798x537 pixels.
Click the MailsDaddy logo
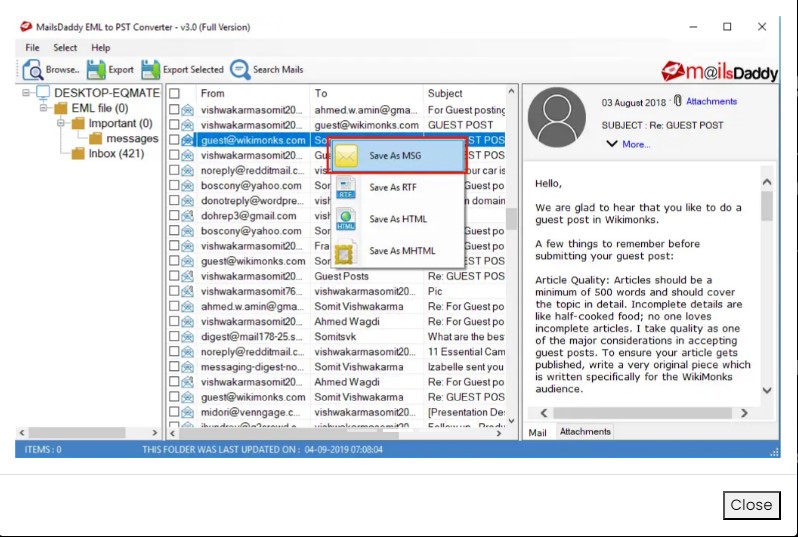[x=720, y=72]
